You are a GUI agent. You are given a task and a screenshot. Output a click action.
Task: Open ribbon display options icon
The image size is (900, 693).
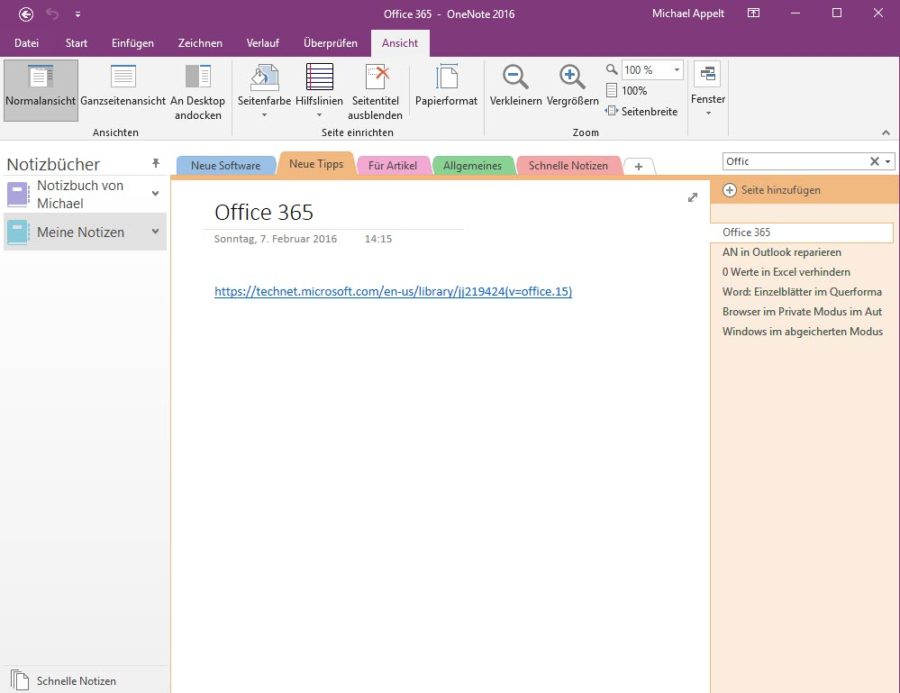pyautogui.click(x=754, y=13)
